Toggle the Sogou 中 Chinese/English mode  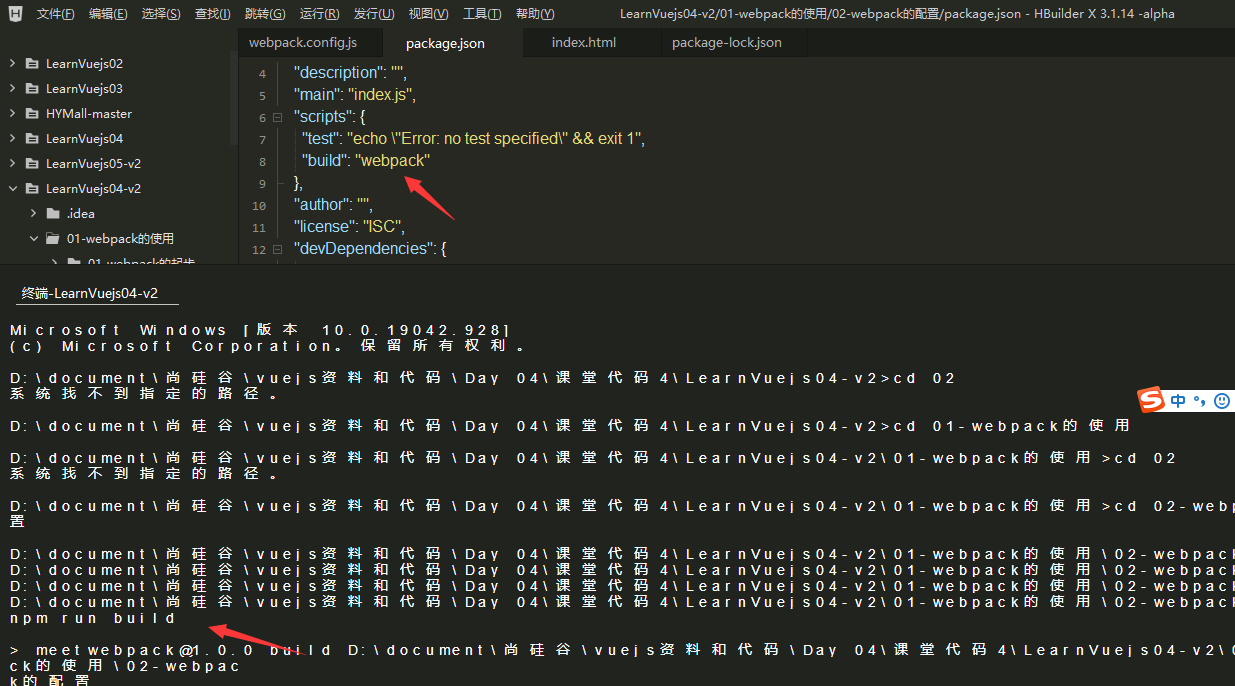[1178, 400]
